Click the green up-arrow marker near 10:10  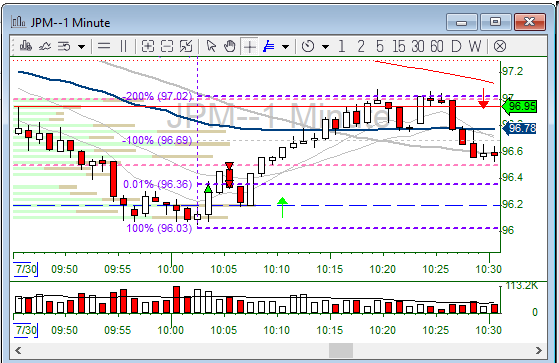point(282,207)
